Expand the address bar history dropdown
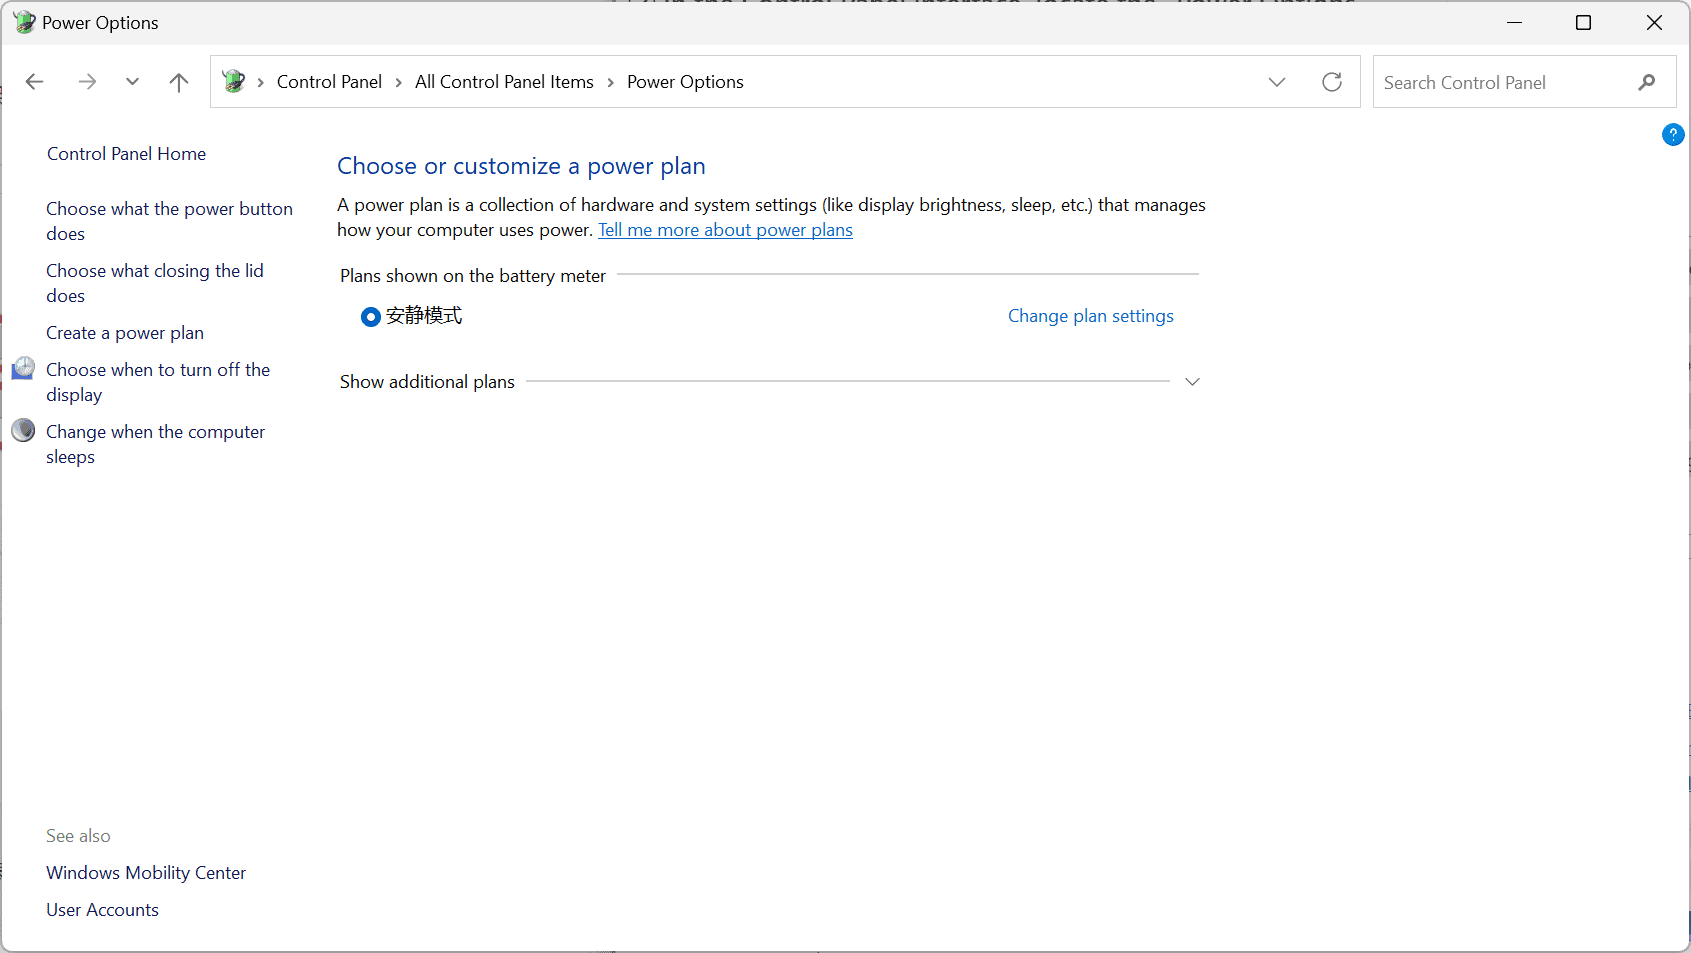Viewport: 1691px width, 953px height. (1277, 82)
